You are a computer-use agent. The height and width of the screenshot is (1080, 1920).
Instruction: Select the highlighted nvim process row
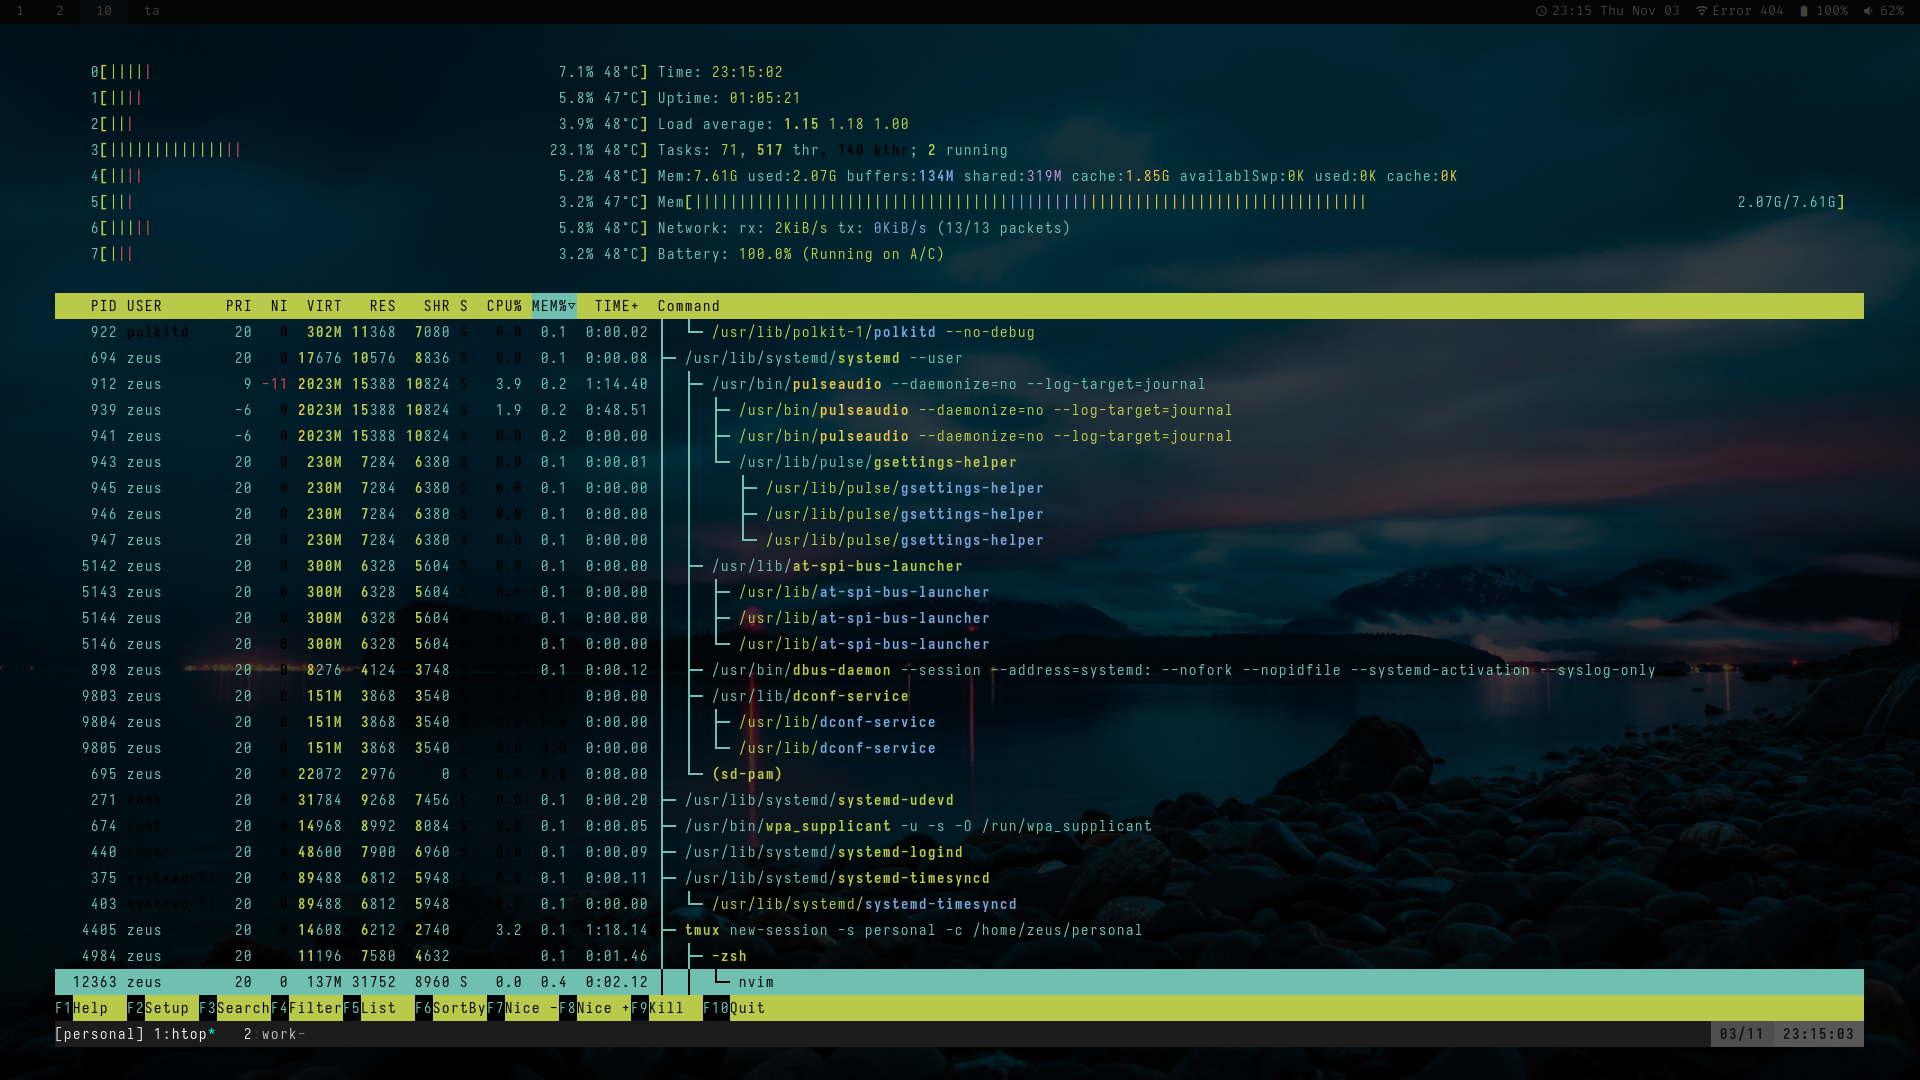click(959, 982)
